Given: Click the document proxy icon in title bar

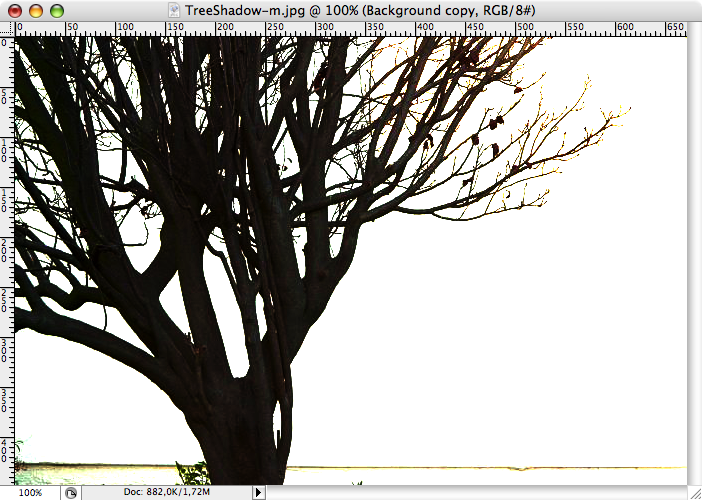Looking at the screenshot, I should pyautogui.click(x=174, y=10).
